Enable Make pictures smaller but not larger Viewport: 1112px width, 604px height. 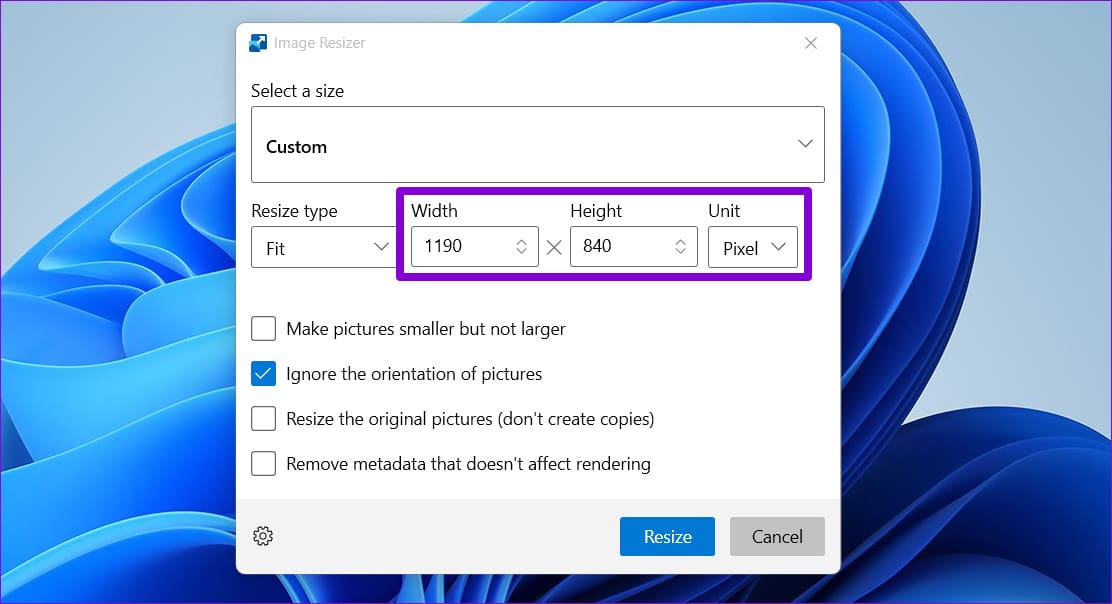[x=263, y=328]
